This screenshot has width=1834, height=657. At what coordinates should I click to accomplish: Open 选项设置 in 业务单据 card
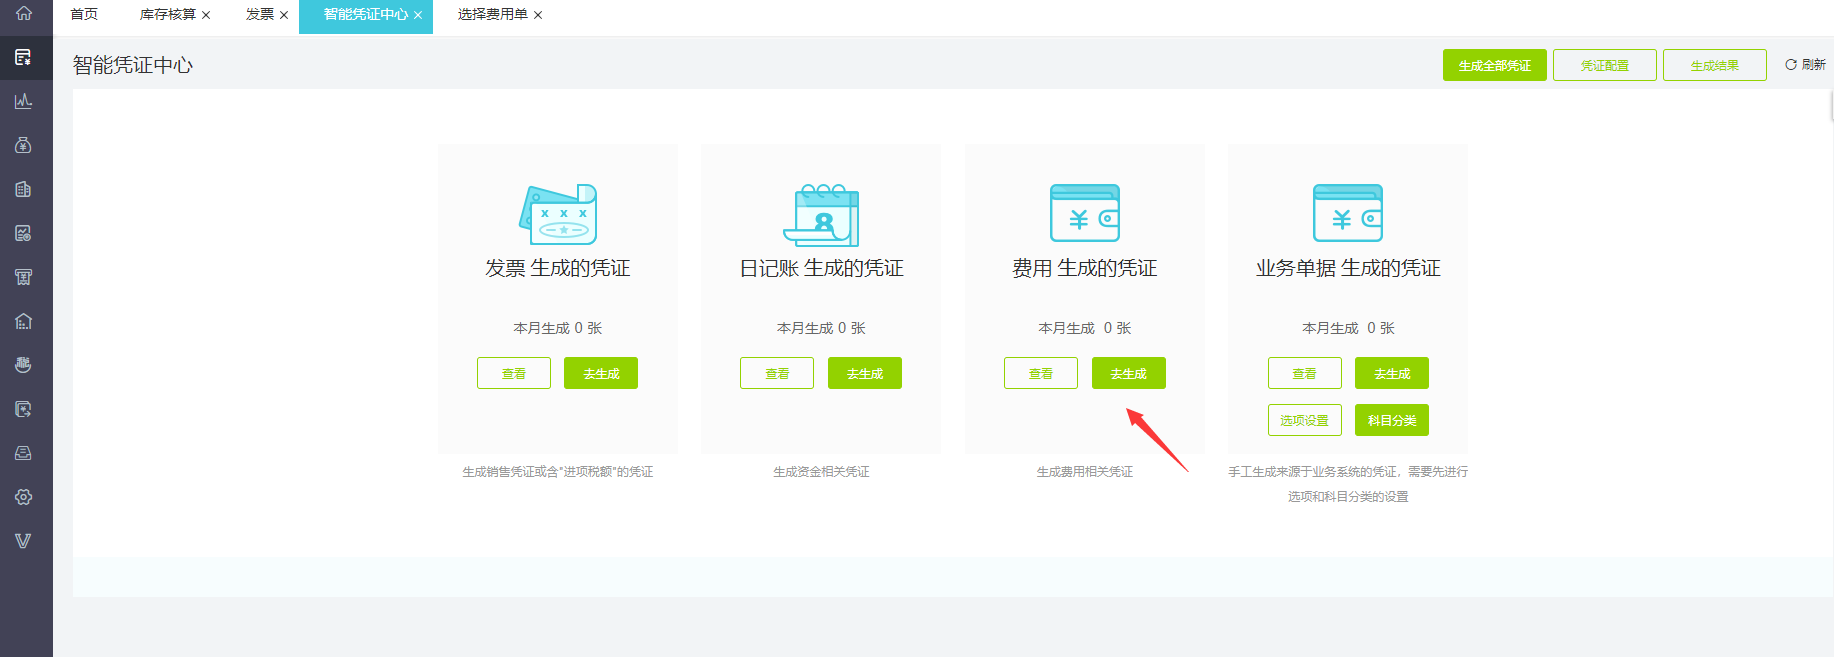1304,420
